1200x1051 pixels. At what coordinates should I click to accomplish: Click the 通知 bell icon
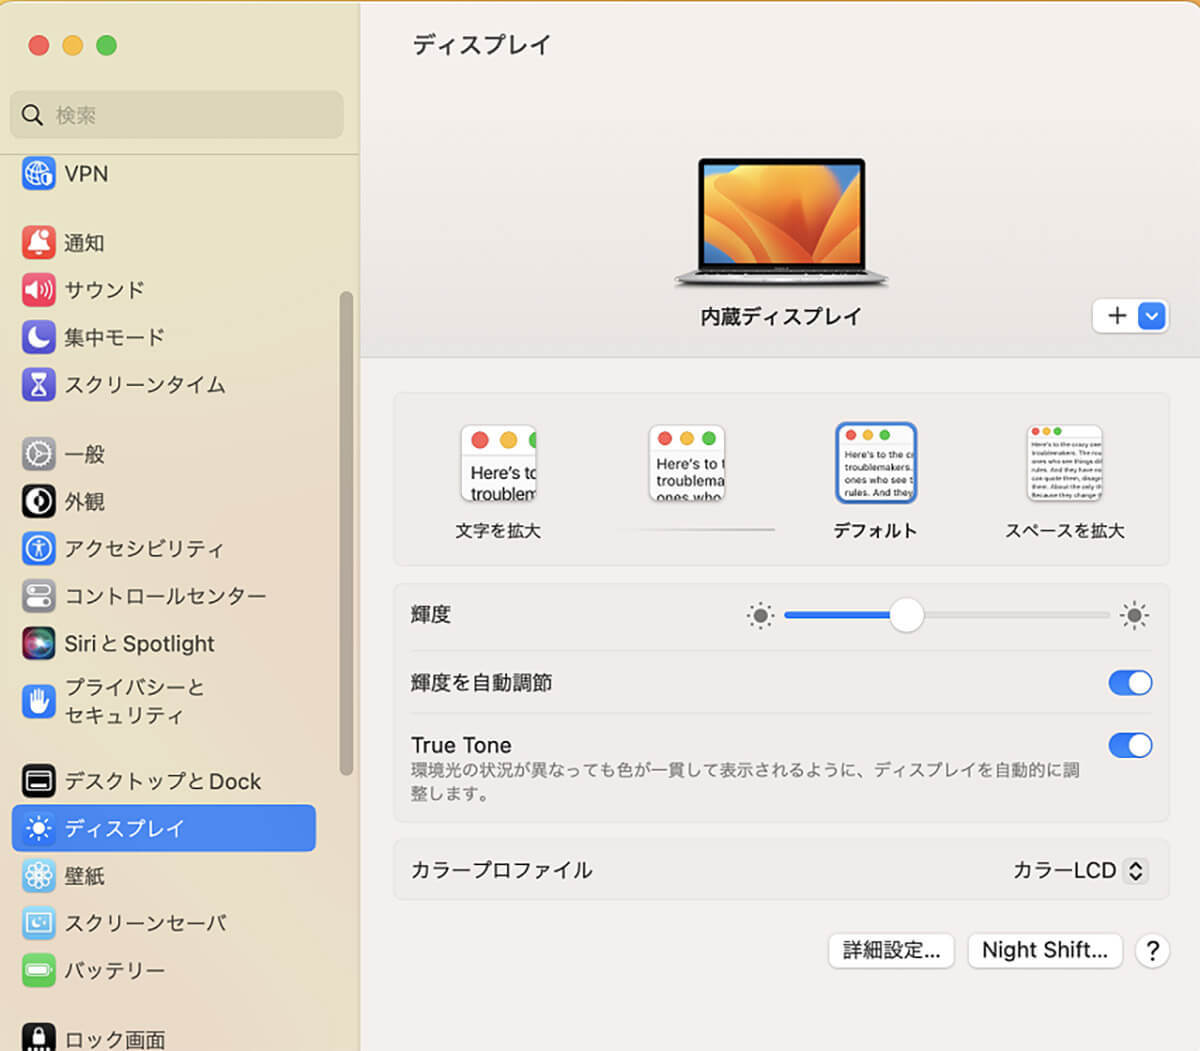(x=38, y=242)
